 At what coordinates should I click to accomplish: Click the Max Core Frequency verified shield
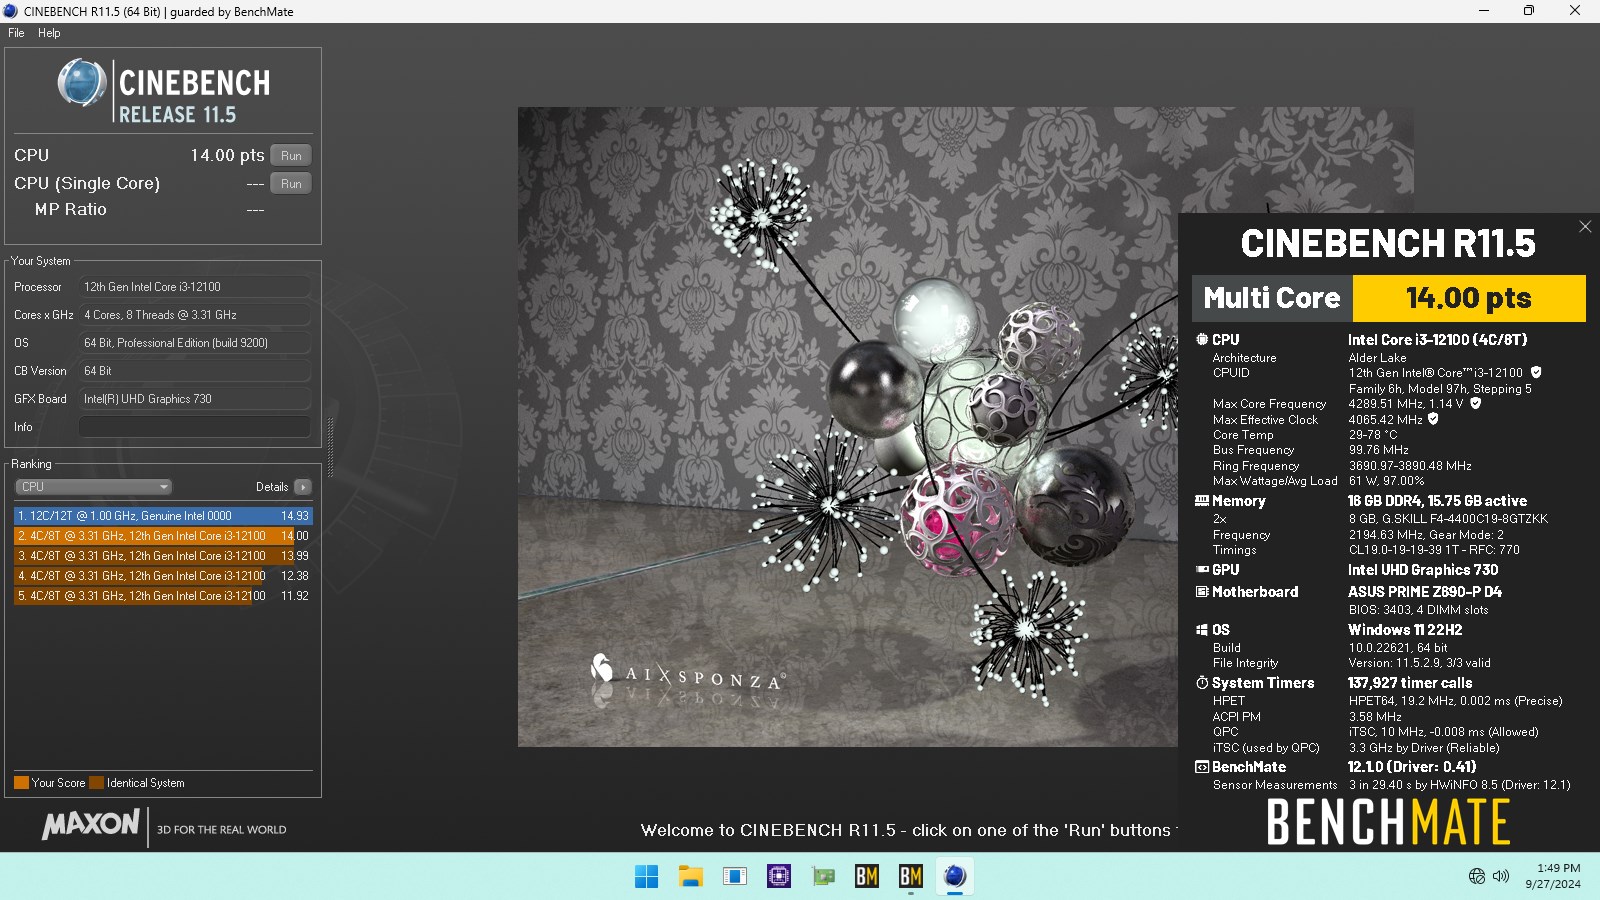pos(1475,404)
